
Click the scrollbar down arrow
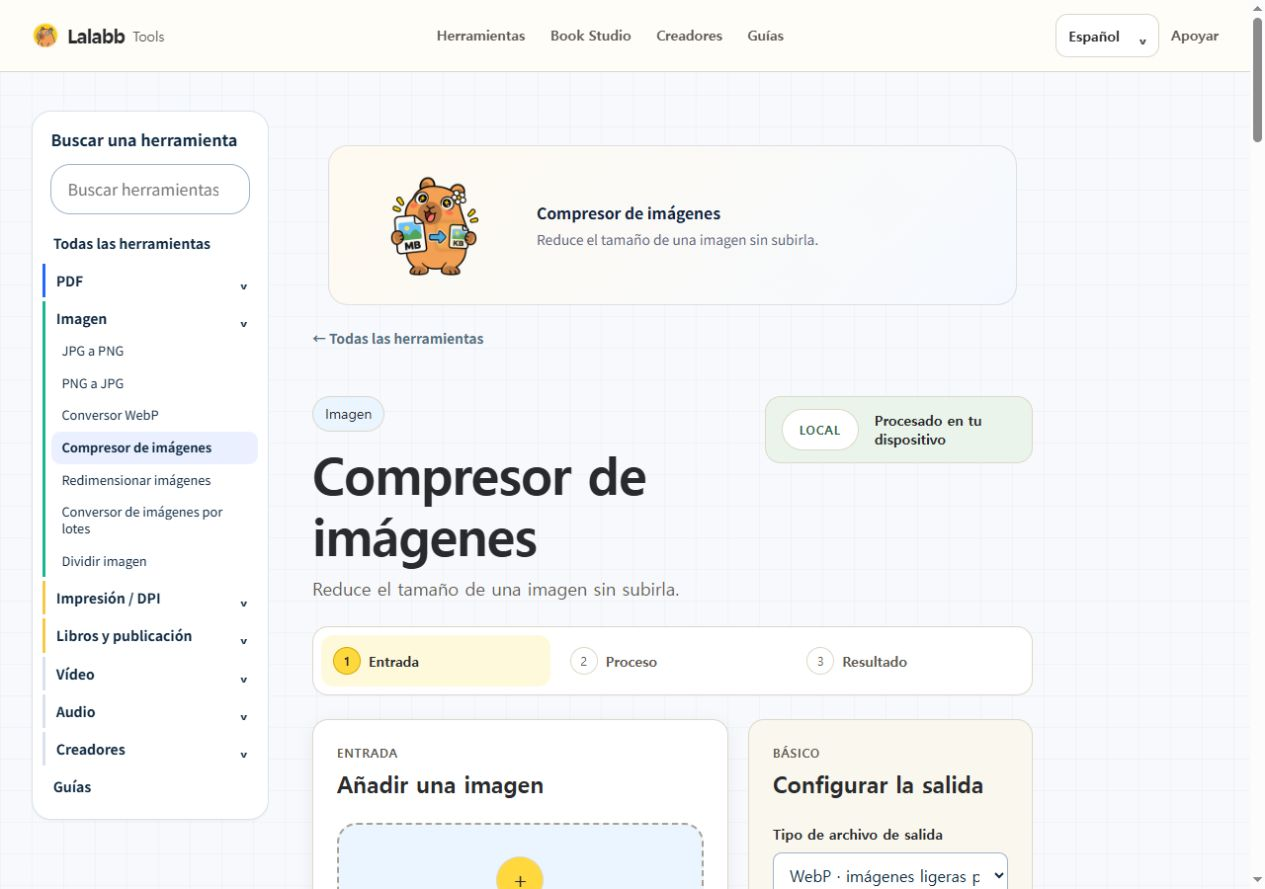(x=1258, y=880)
